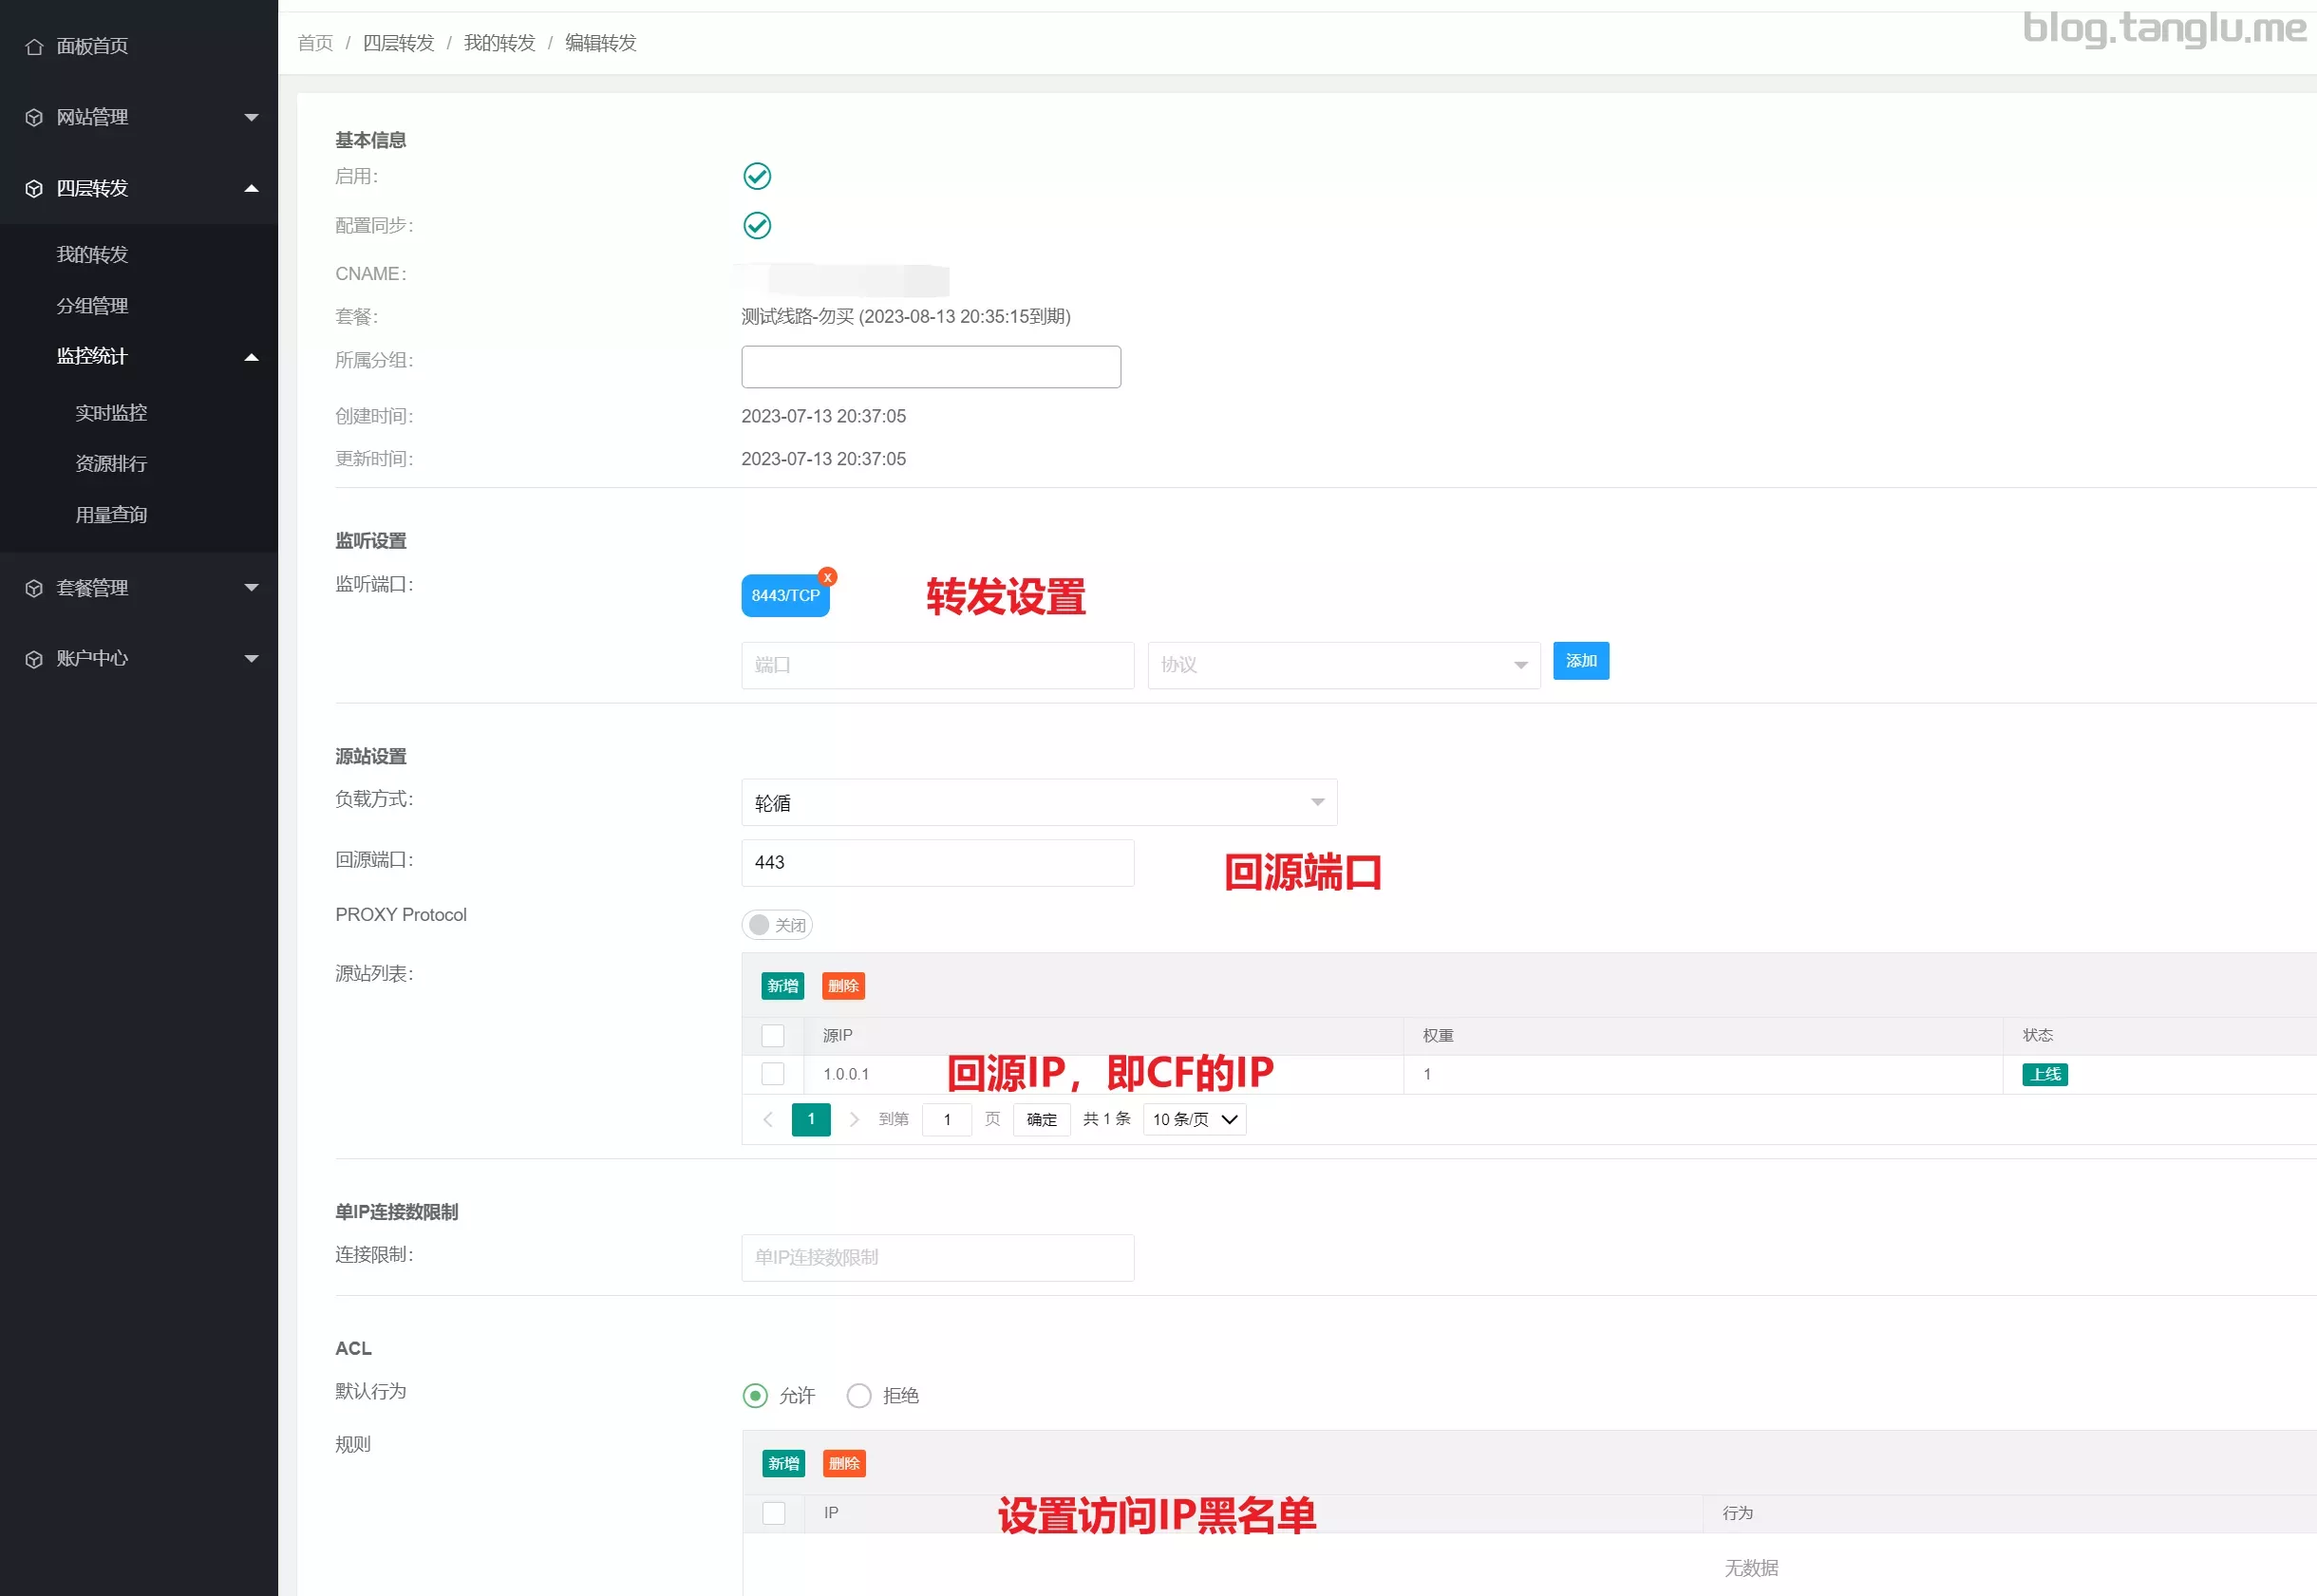
Task: Click 新增 in the source list
Action: pyautogui.click(x=782, y=986)
